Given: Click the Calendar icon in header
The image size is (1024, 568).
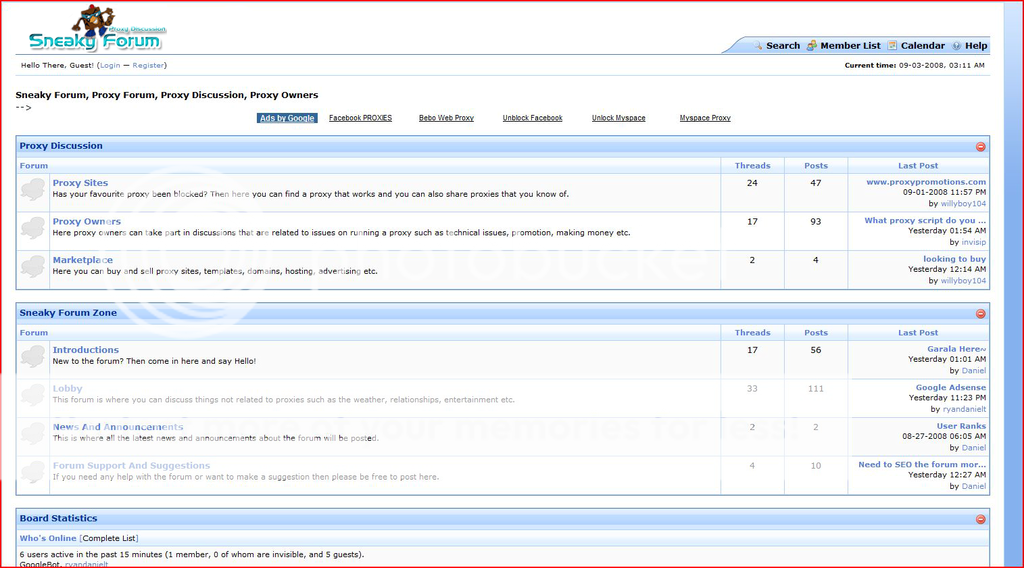Looking at the screenshot, I should pos(892,46).
